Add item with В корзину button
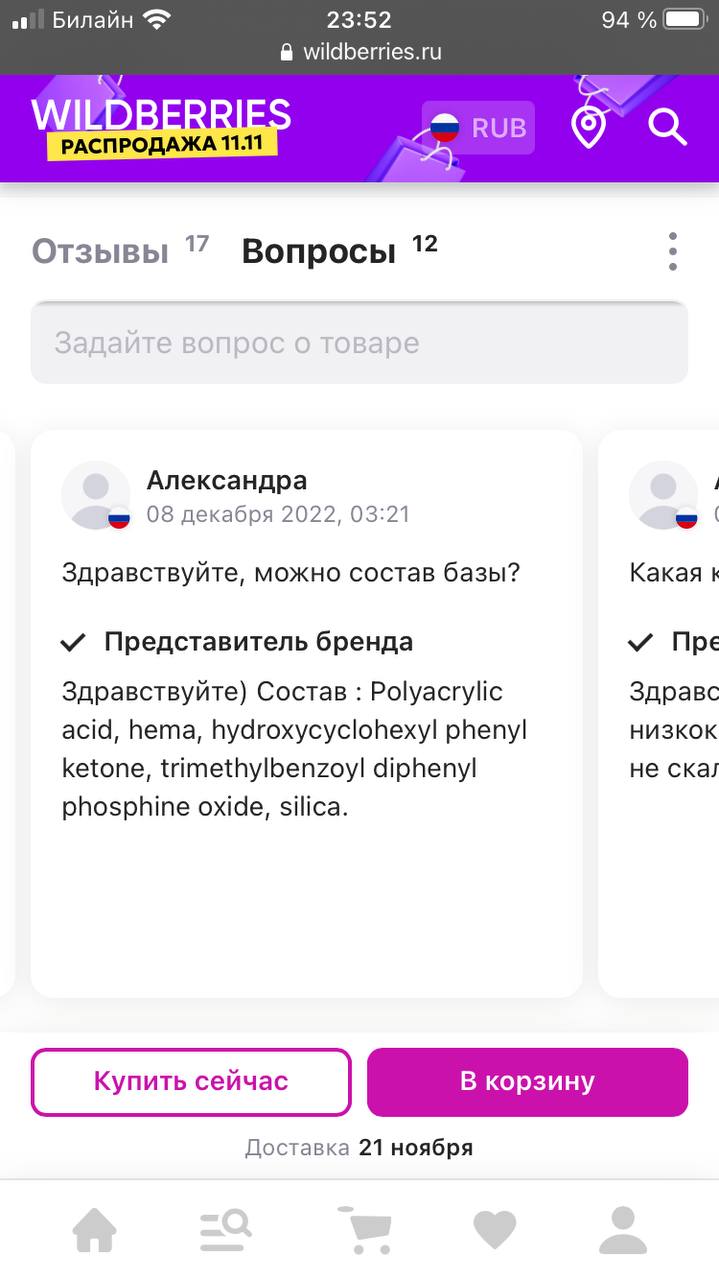Viewport: 719px width, 1280px height. click(x=527, y=1081)
